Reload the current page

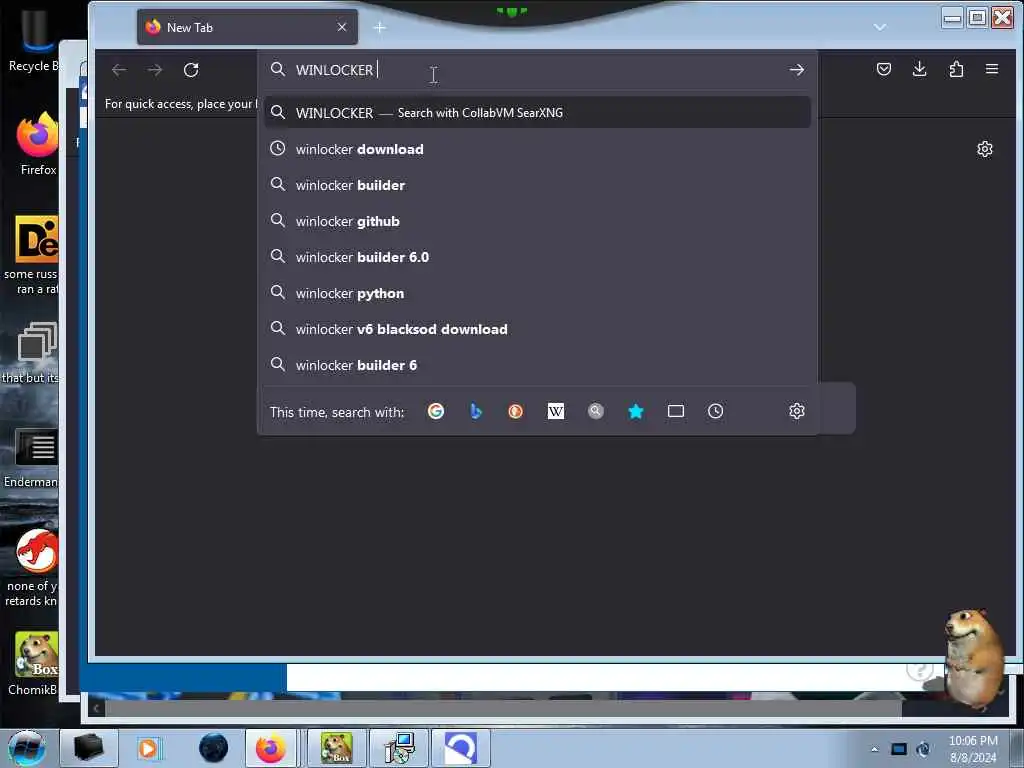tap(191, 70)
